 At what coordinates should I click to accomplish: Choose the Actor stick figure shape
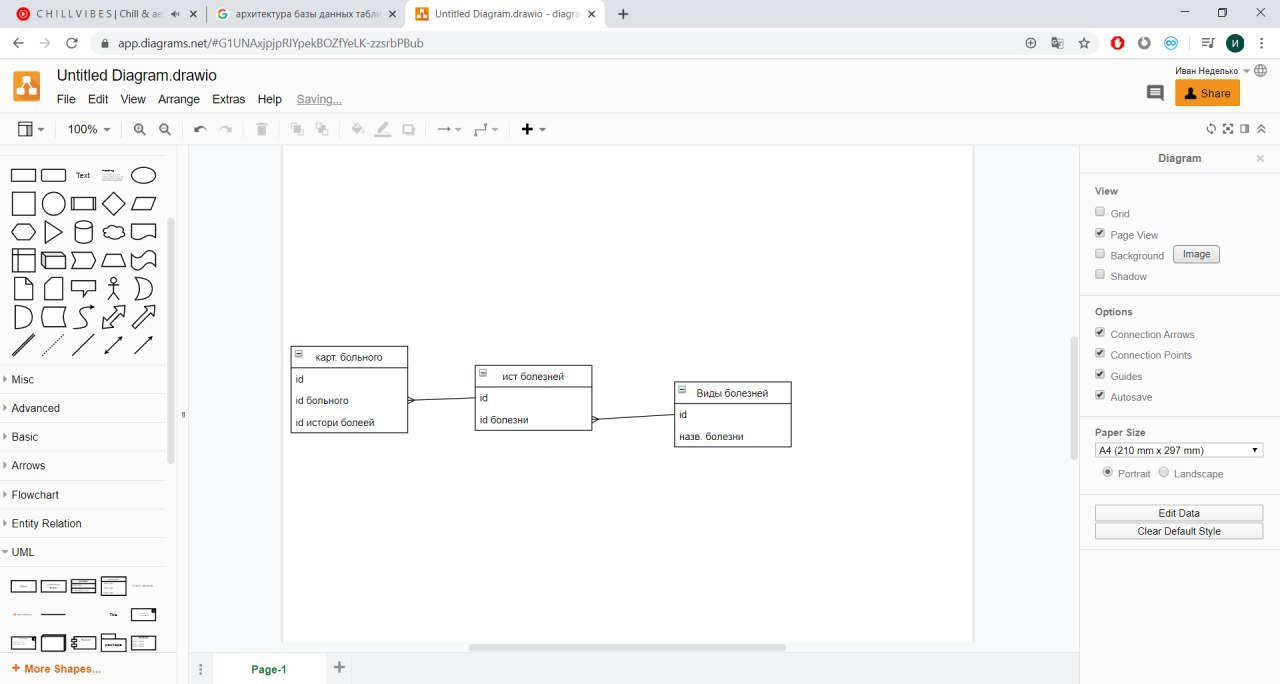(114, 289)
